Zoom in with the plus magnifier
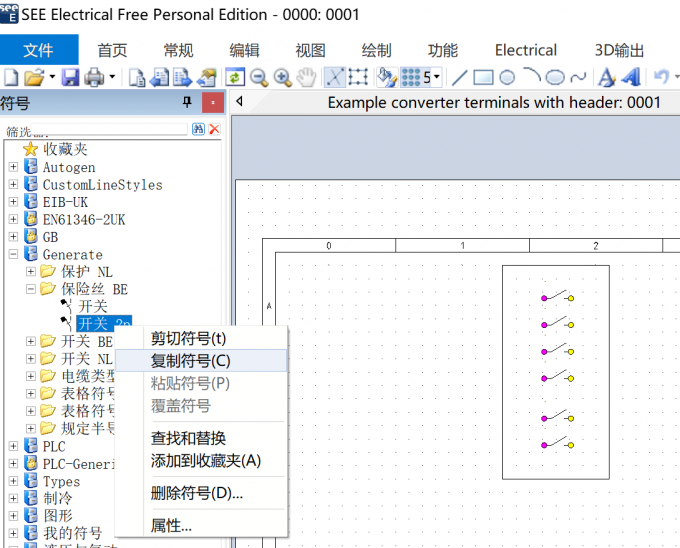 point(283,78)
